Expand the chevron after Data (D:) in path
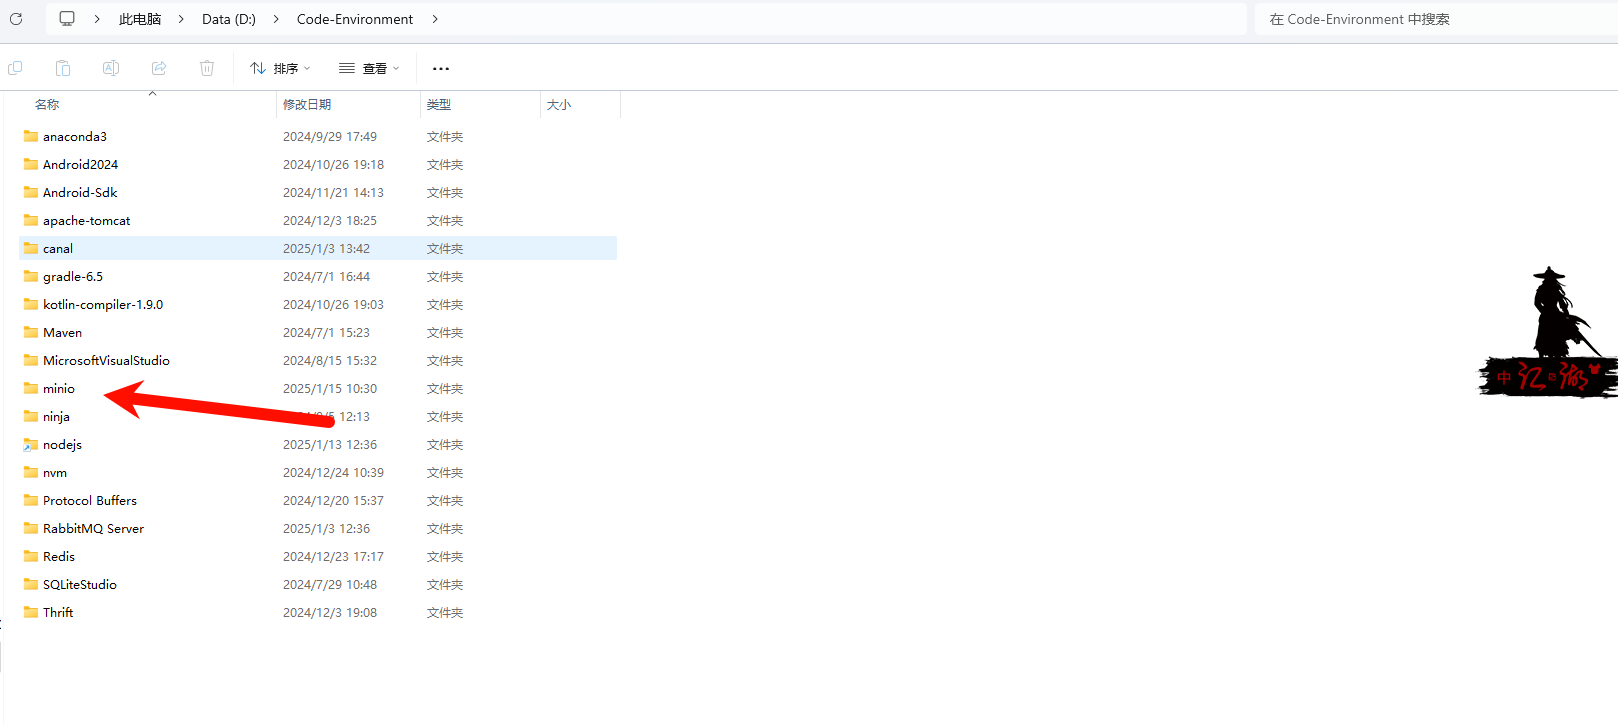Viewport: 1618px width, 724px height. [276, 19]
